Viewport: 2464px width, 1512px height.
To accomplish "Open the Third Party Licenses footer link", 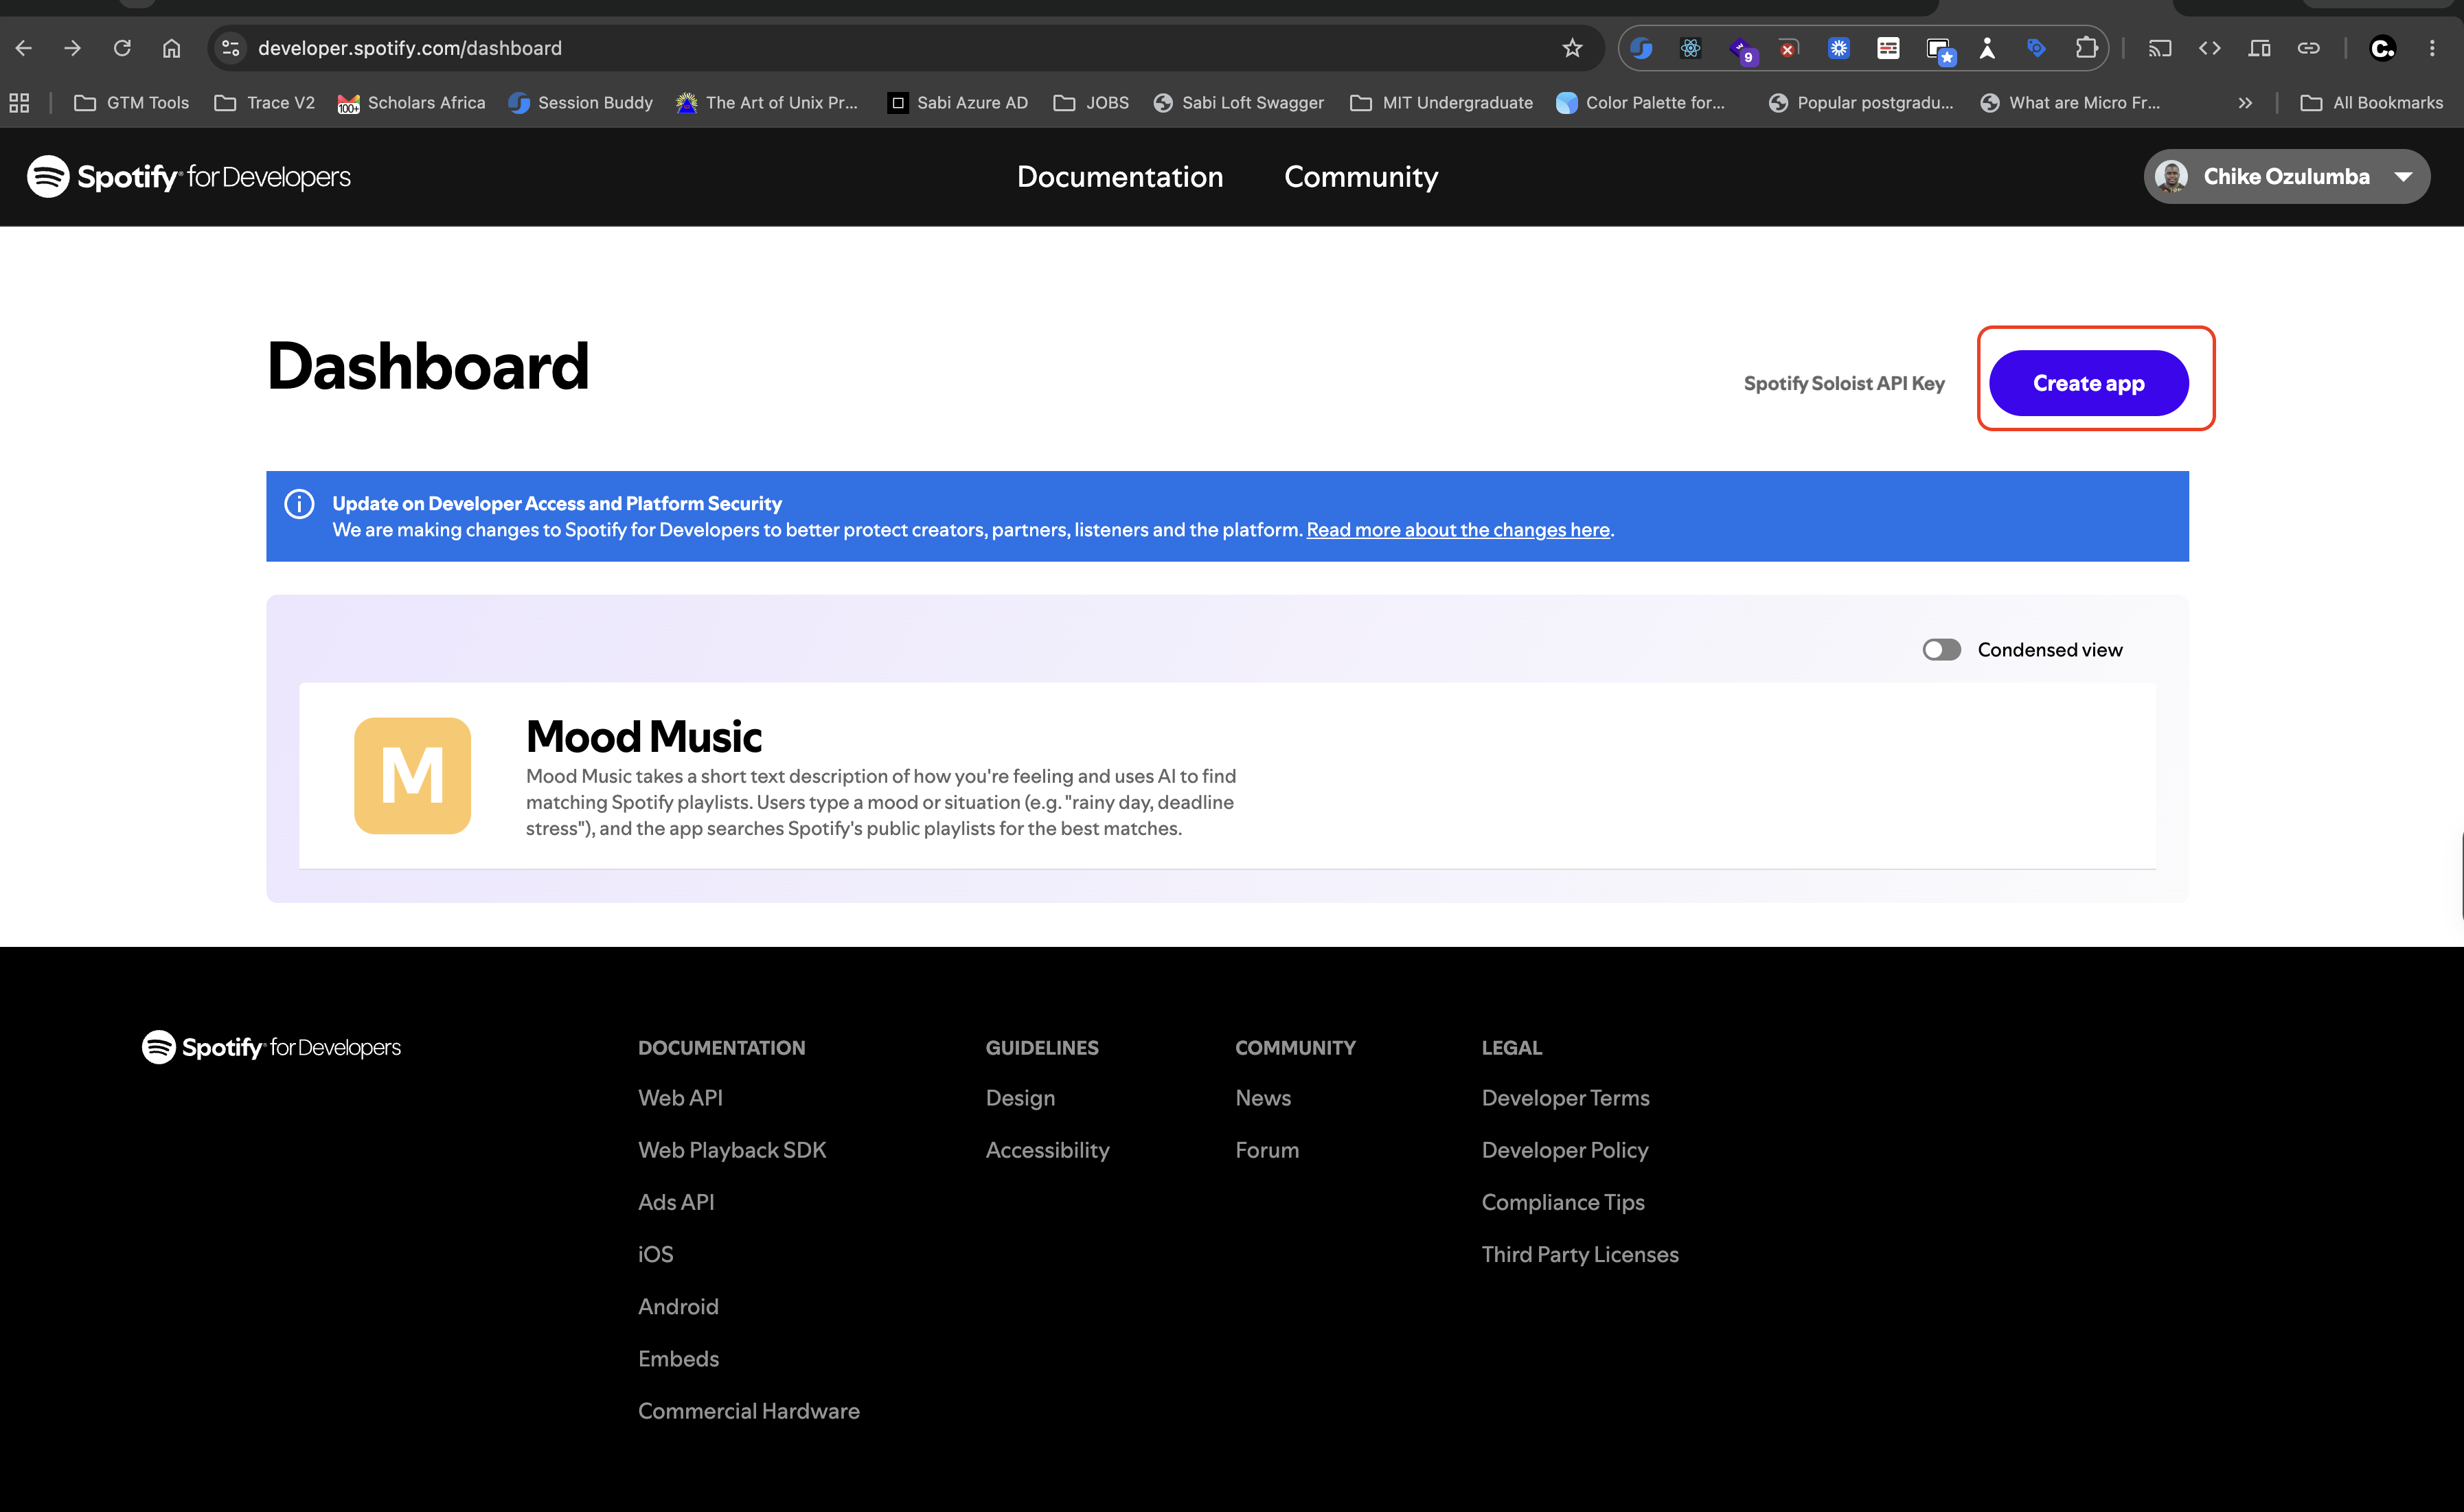I will tap(1580, 1254).
